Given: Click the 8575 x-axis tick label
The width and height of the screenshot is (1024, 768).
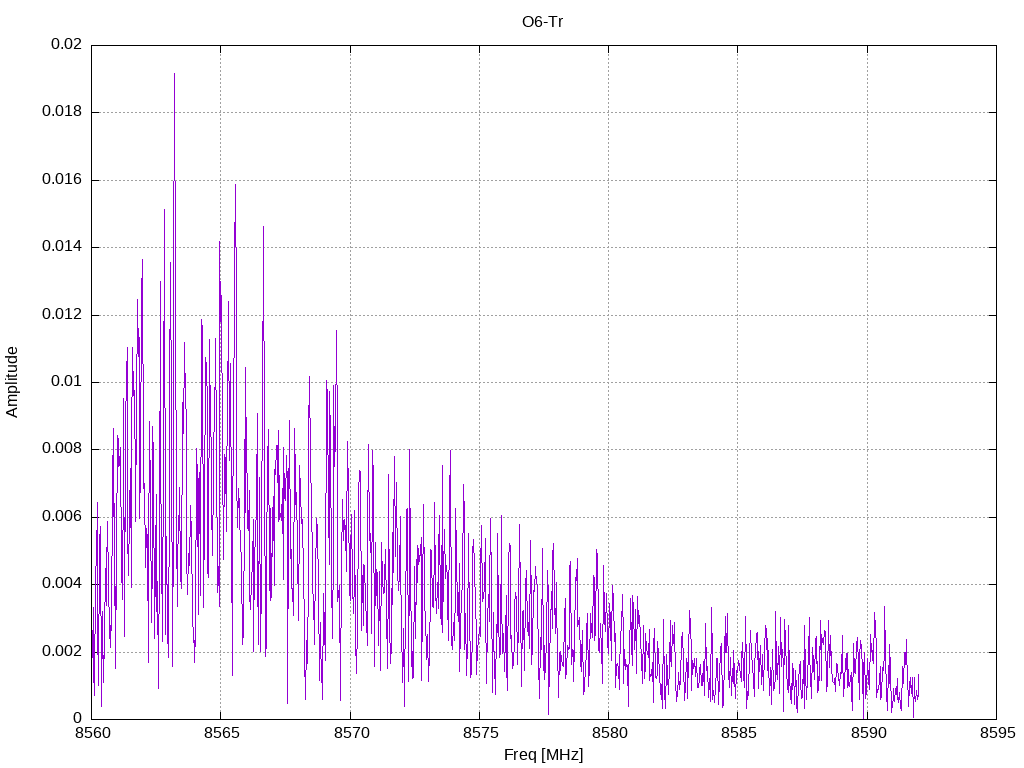Looking at the screenshot, I should 481,733.
